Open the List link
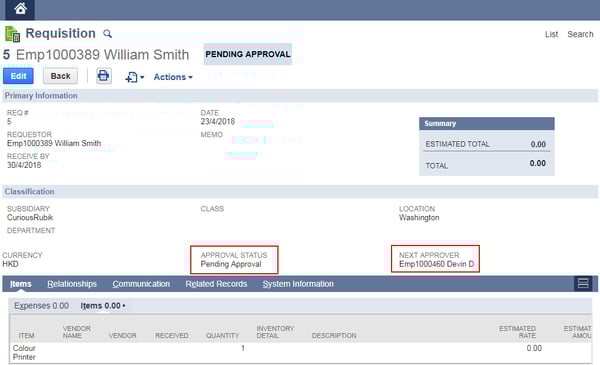 click(551, 34)
